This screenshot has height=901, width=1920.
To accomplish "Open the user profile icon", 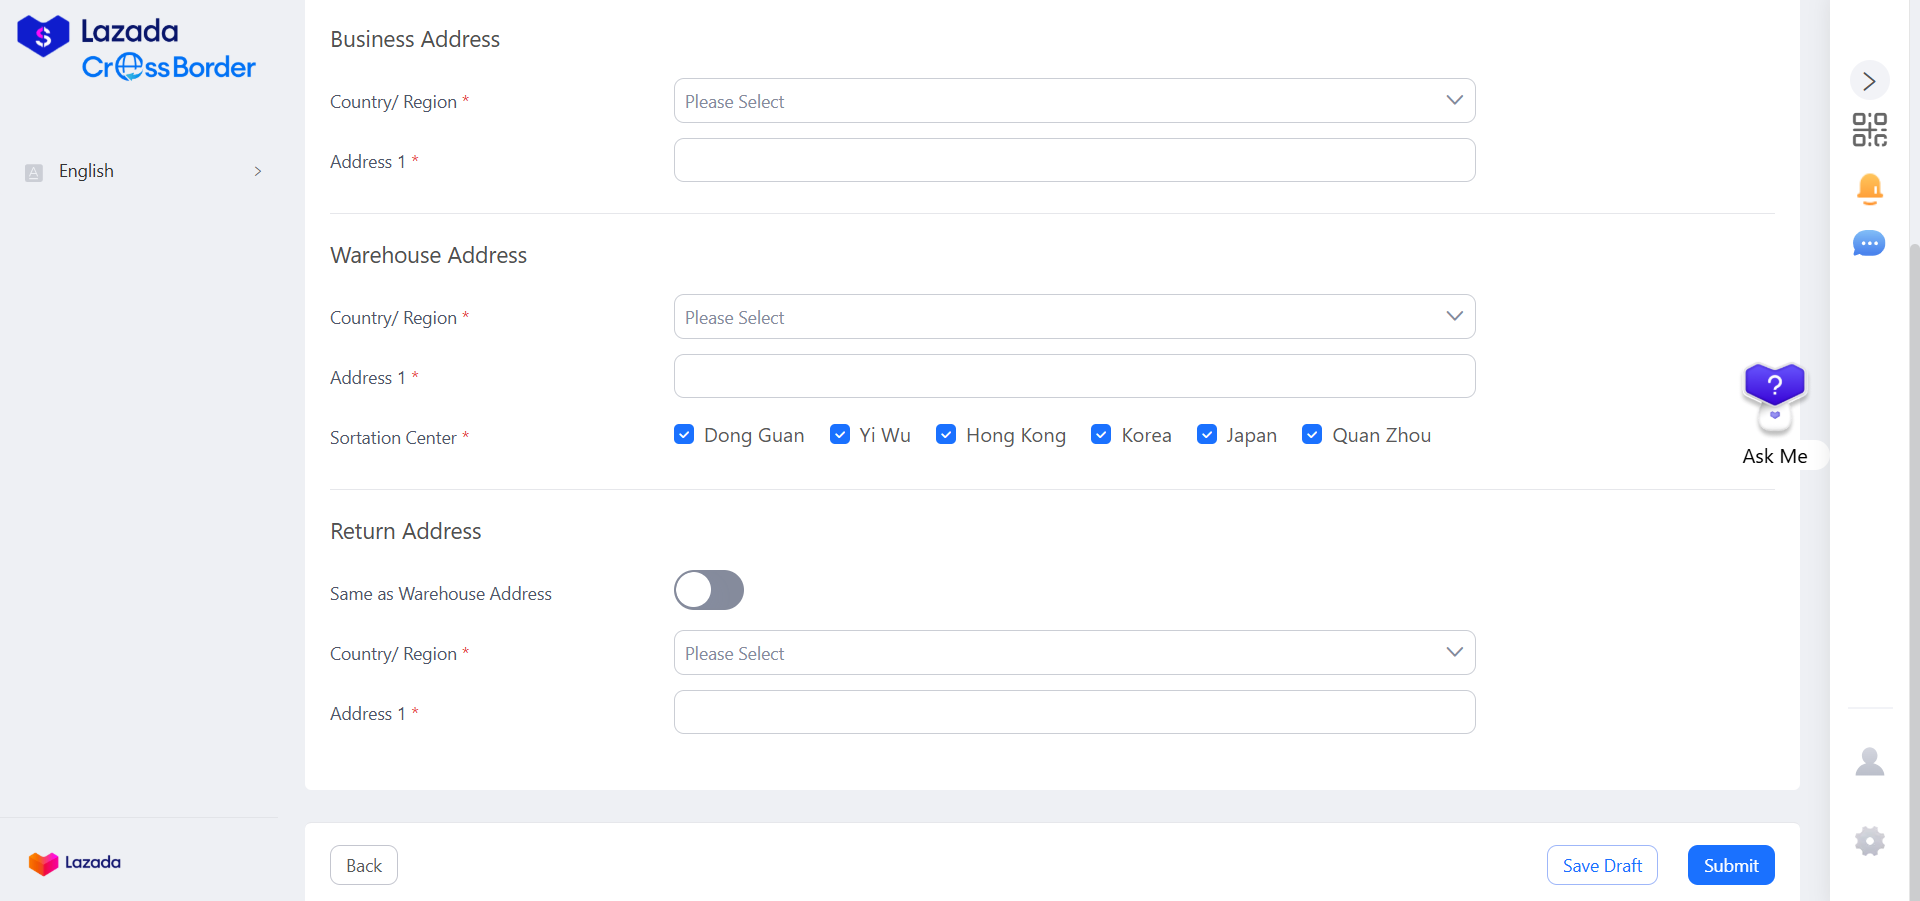I will [1869, 762].
